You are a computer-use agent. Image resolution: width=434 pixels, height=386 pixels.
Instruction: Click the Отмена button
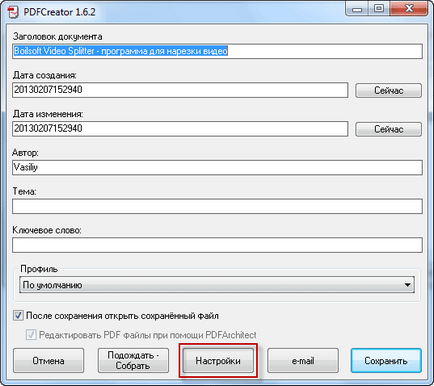point(49,361)
